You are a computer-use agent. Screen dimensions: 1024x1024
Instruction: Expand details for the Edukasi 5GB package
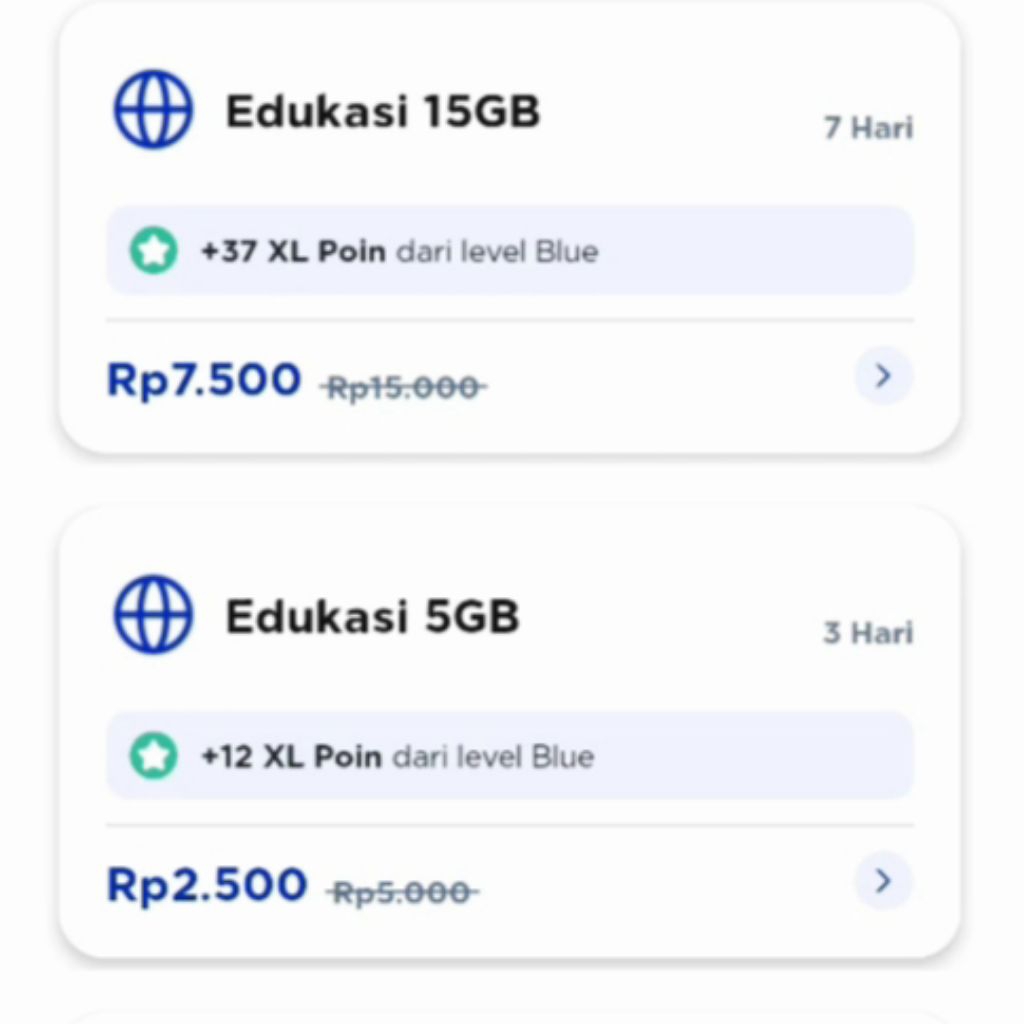[882, 882]
